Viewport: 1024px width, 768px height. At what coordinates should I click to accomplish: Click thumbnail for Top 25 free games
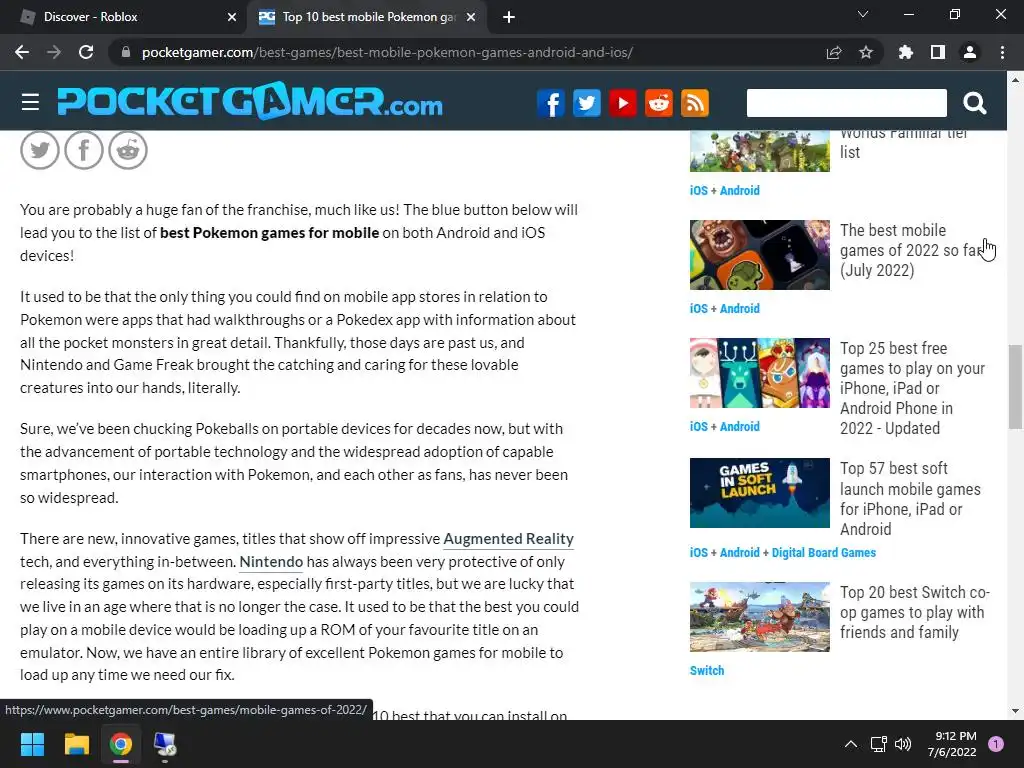pyautogui.click(x=760, y=373)
